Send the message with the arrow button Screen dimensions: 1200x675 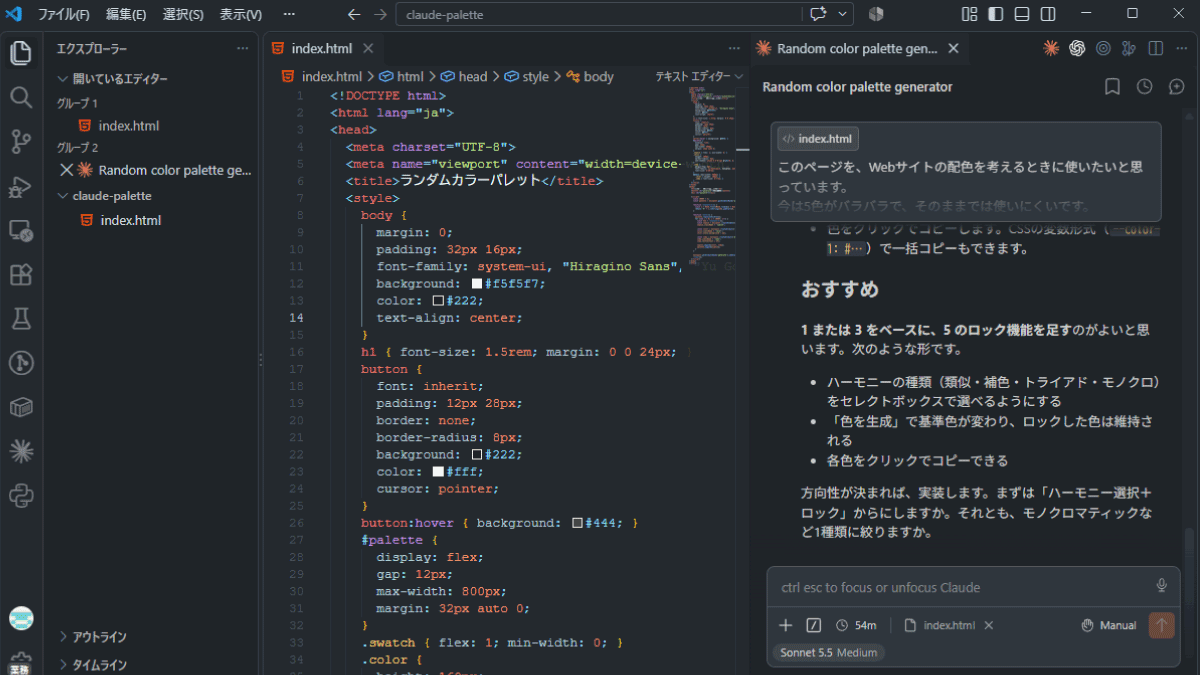(1161, 625)
